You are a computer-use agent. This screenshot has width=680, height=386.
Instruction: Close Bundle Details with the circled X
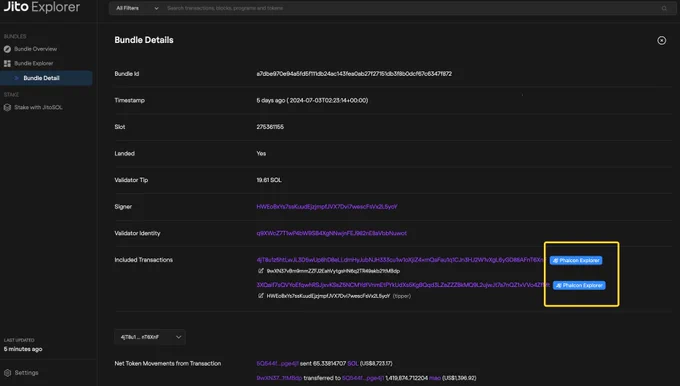661,40
